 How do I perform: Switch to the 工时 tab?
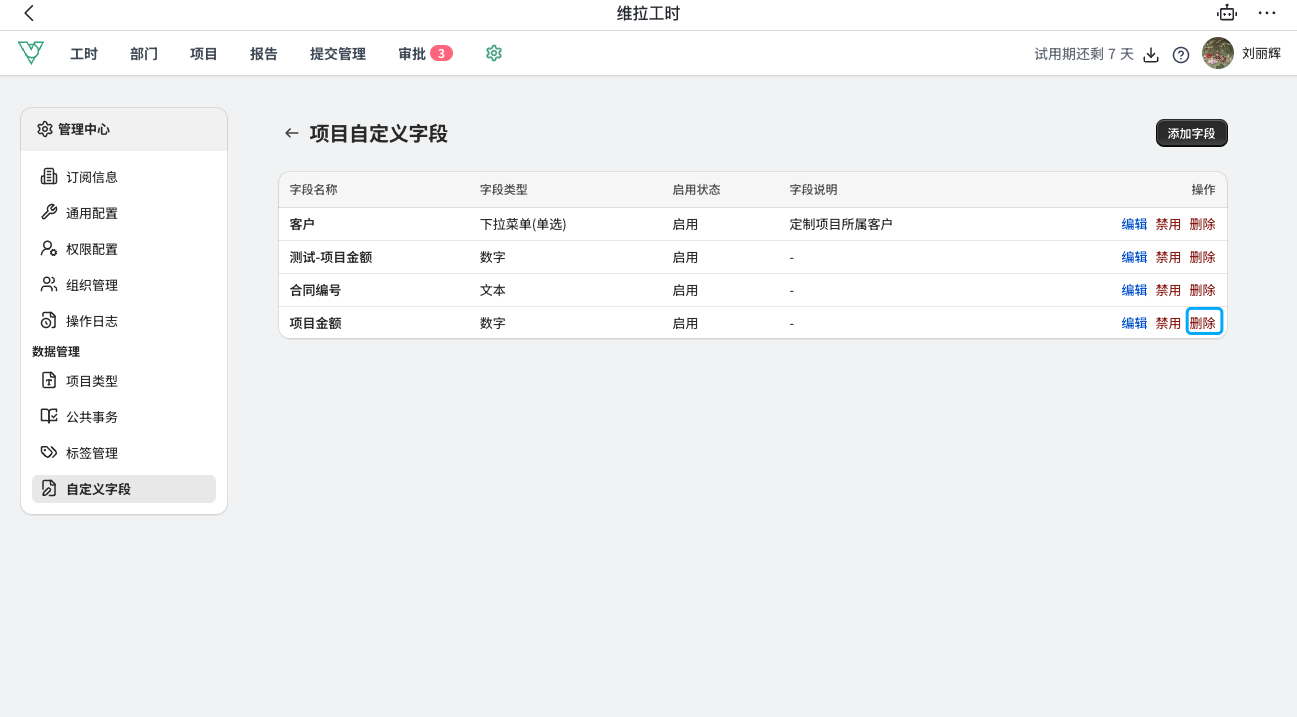click(x=84, y=54)
